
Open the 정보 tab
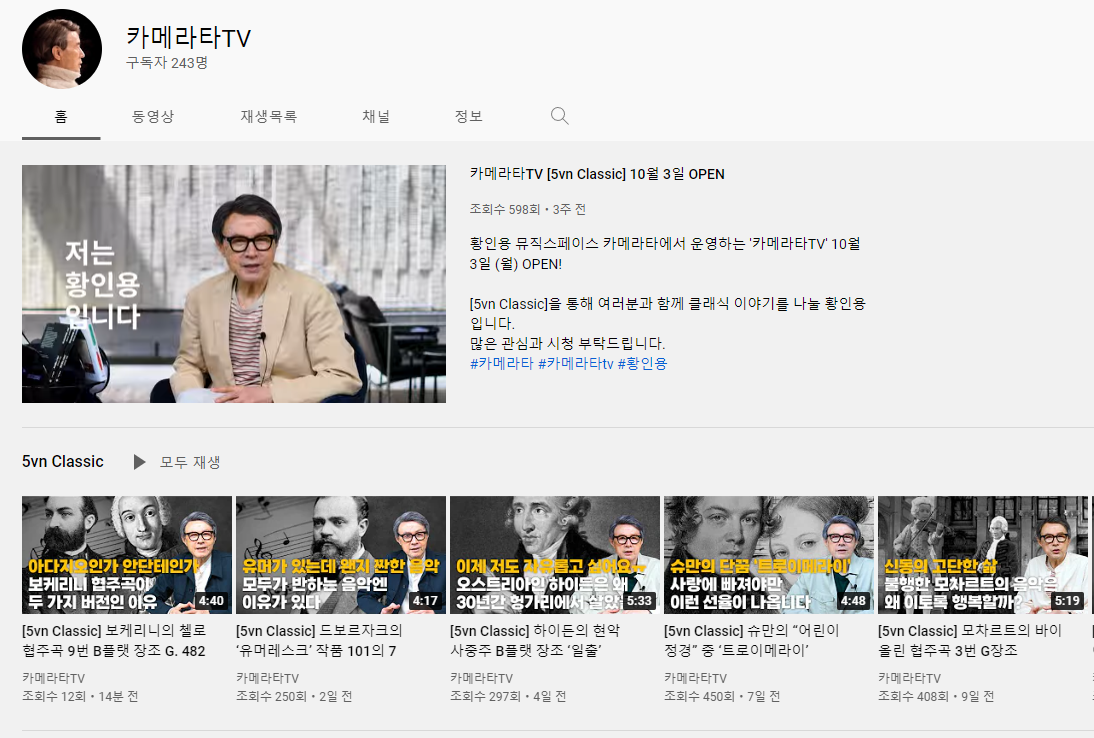click(x=469, y=116)
